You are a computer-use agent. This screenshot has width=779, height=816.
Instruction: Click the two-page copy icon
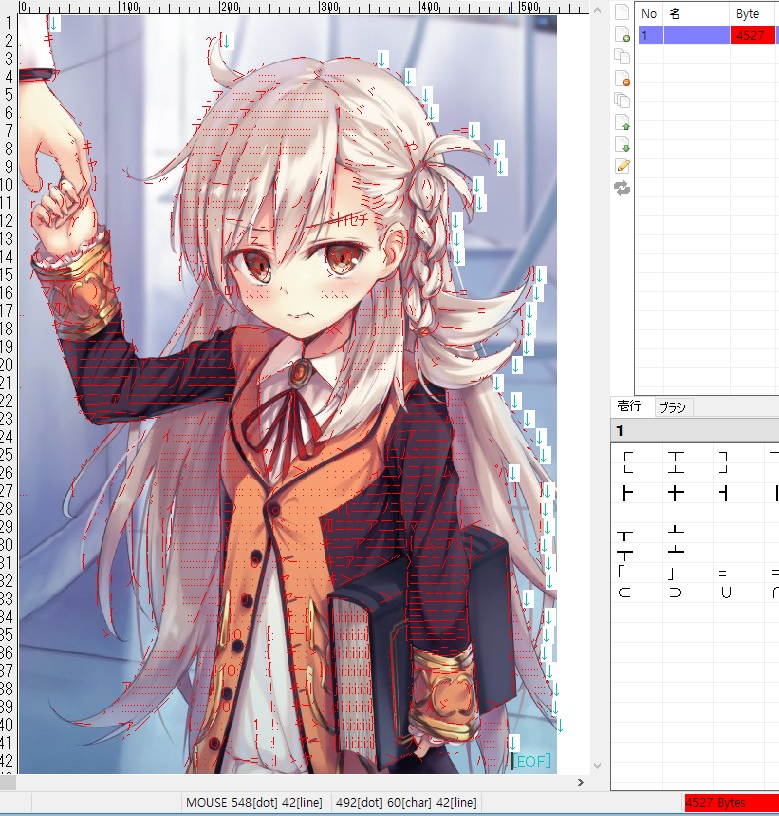pos(622,56)
